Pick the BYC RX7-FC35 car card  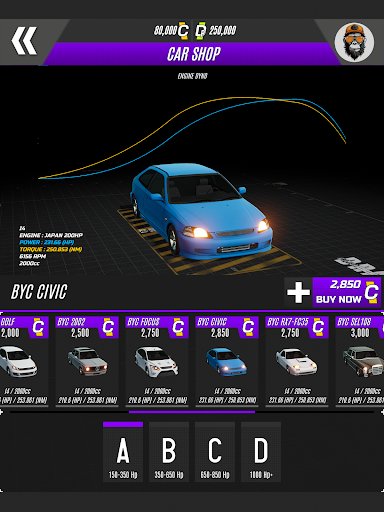pos(297,361)
